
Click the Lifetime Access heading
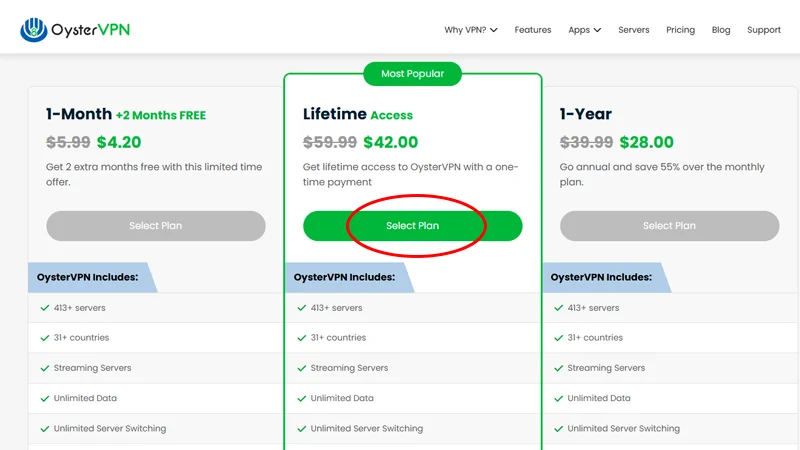tap(358, 114)
